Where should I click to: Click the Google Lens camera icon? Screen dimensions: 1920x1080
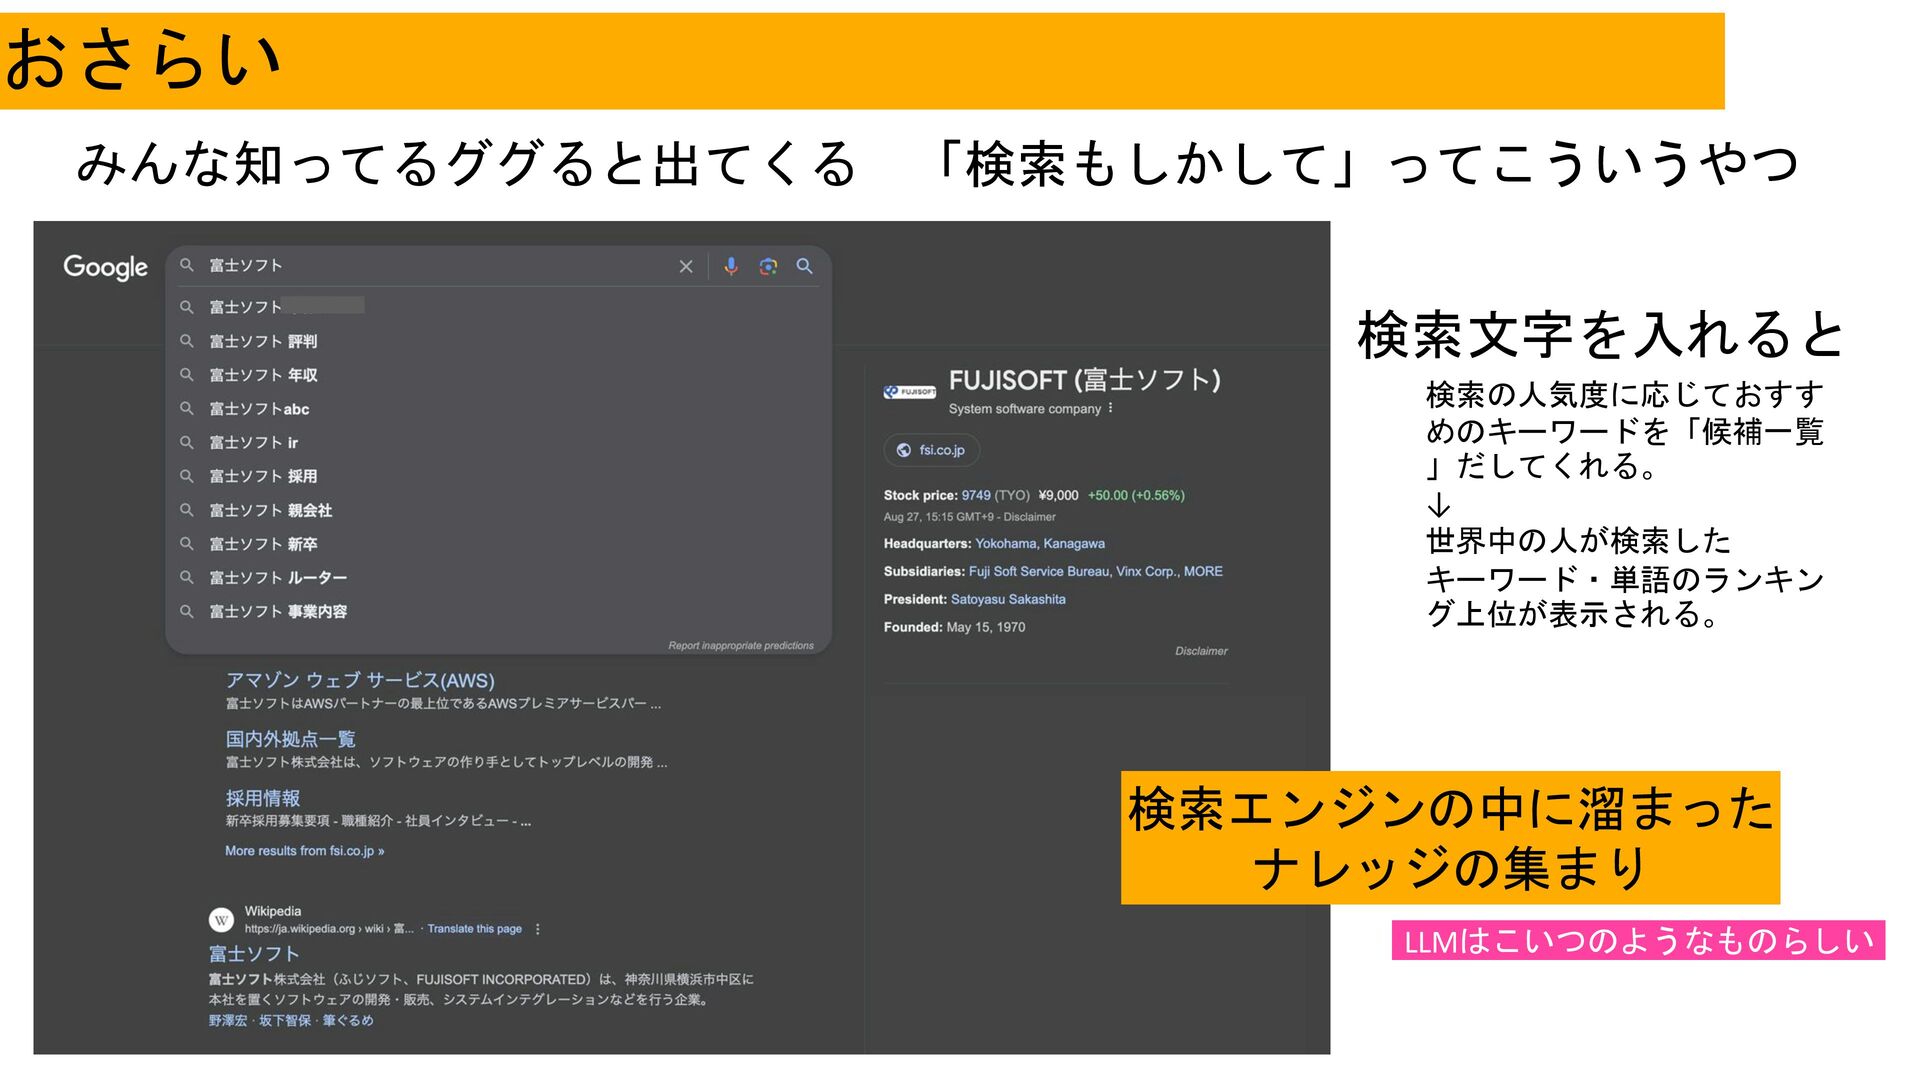click(768, 266)
